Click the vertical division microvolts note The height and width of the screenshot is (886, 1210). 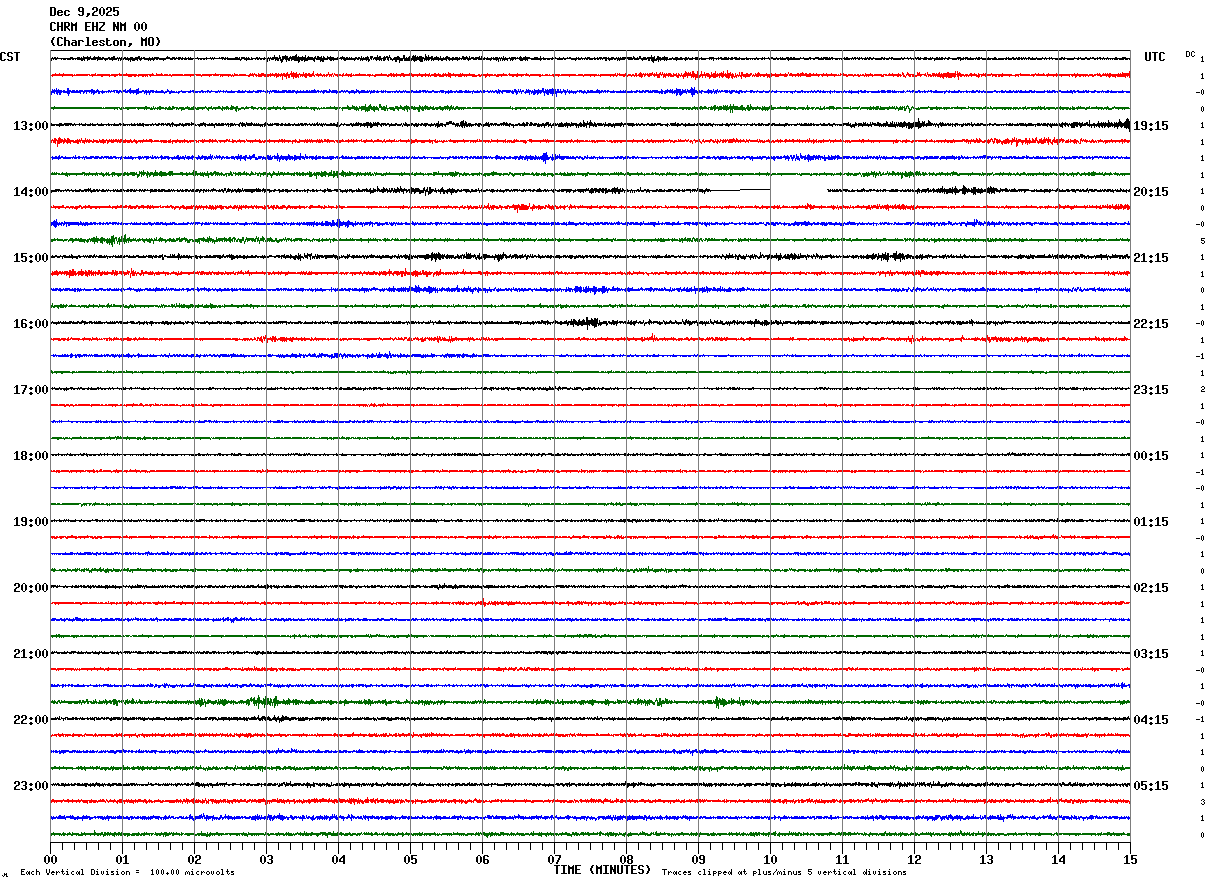coord(127,872)
